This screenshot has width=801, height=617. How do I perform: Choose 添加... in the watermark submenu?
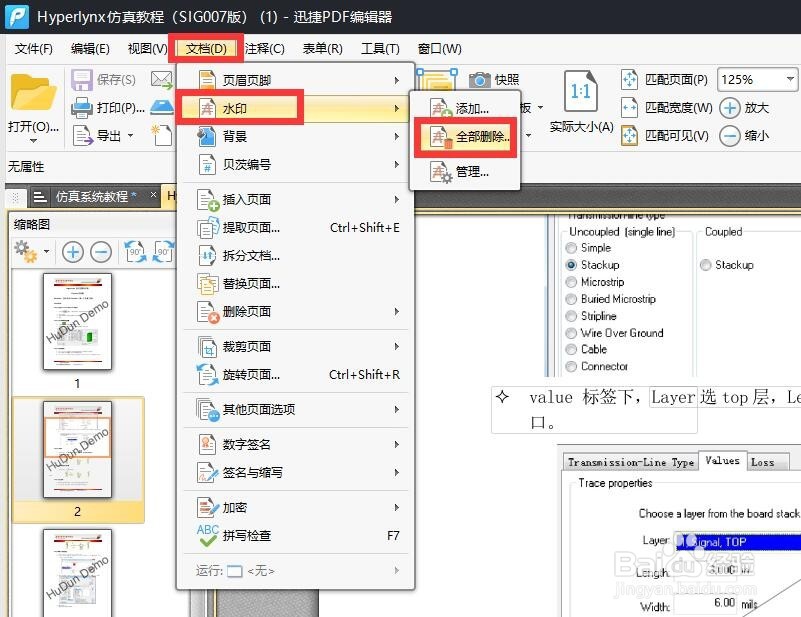point(465,108)
